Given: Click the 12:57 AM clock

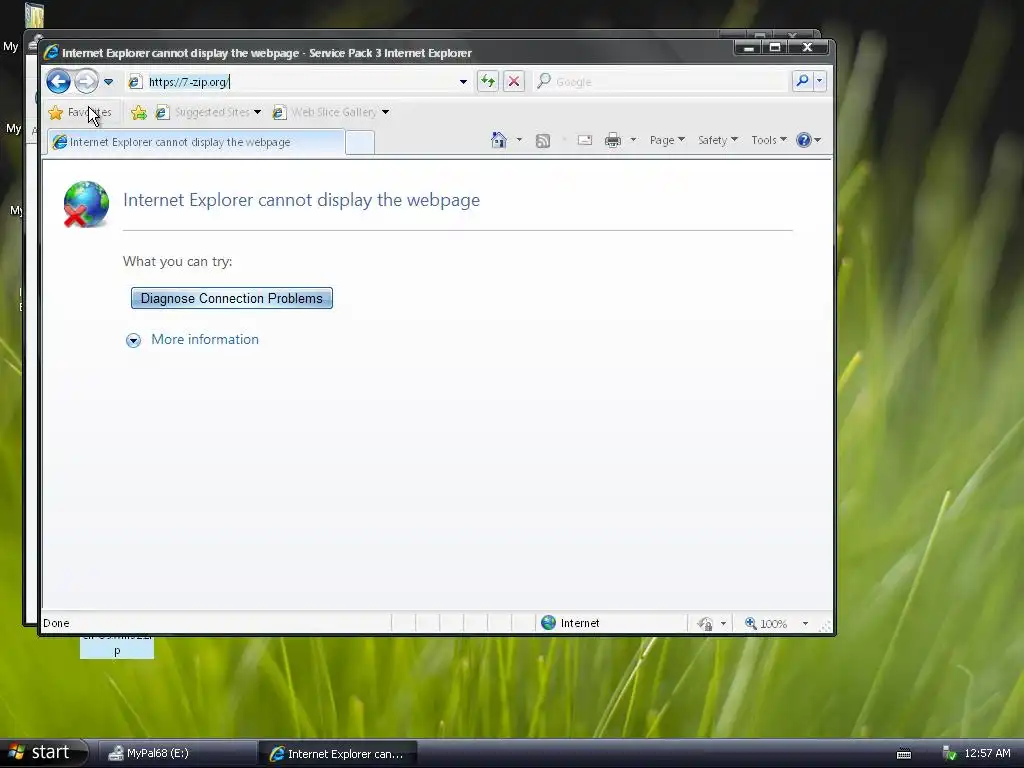Looking at the screenshot, I should (987, 753).
